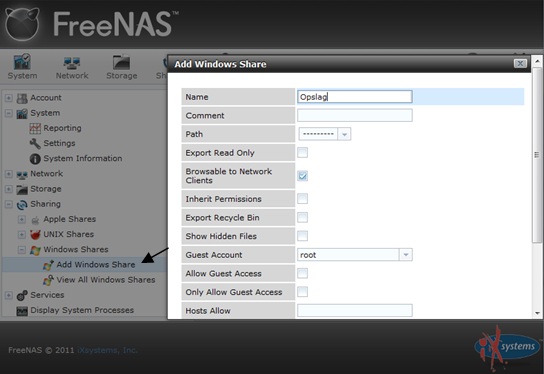Enable the Export Read Only checkbox
The height and width of the screenshot is (374, 544).
pyautogui.click(x=302, y=152)
